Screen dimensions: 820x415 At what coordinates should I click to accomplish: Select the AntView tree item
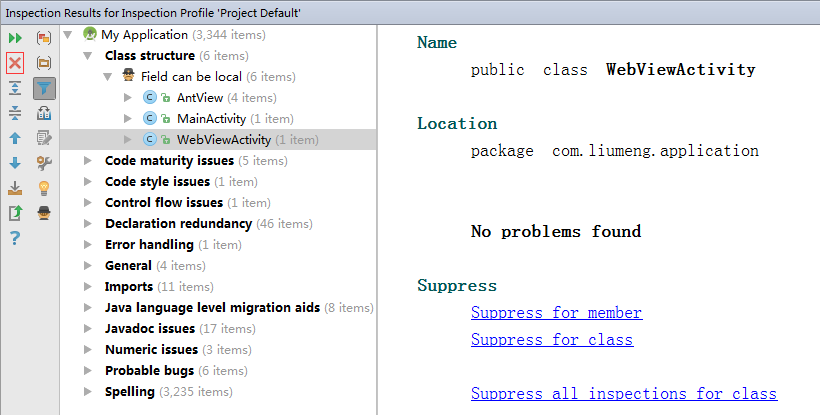tap(201, 98)
